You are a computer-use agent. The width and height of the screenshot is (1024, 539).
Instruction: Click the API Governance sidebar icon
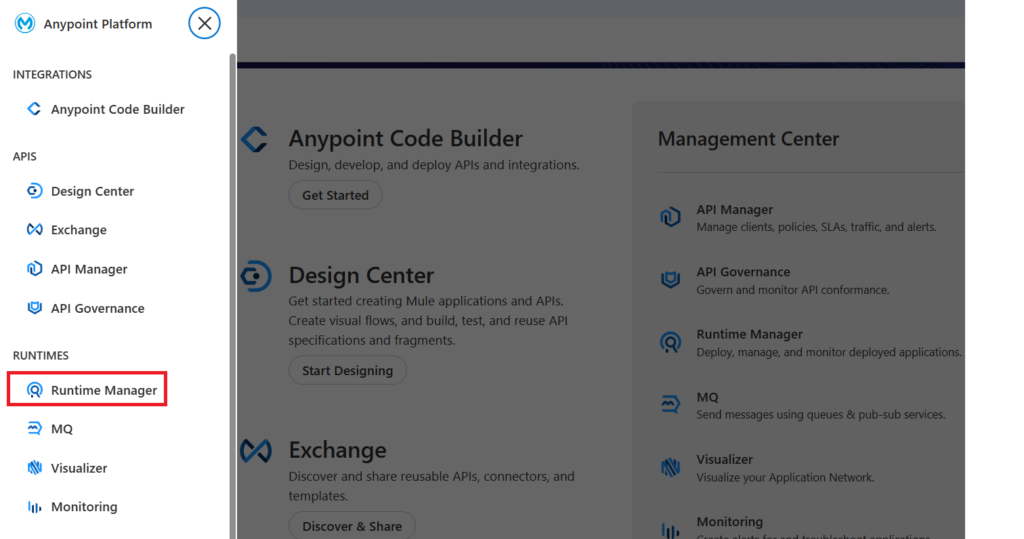[x=34, y=308]
